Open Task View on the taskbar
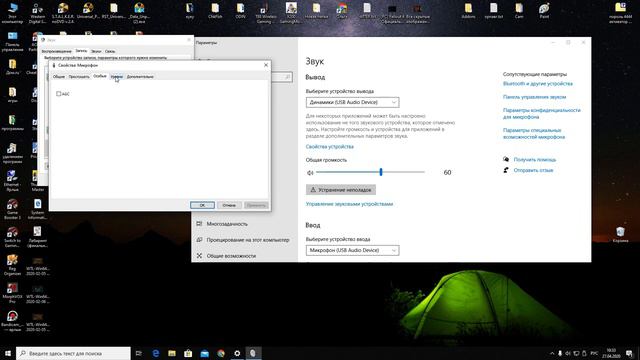 pos(139,353)
